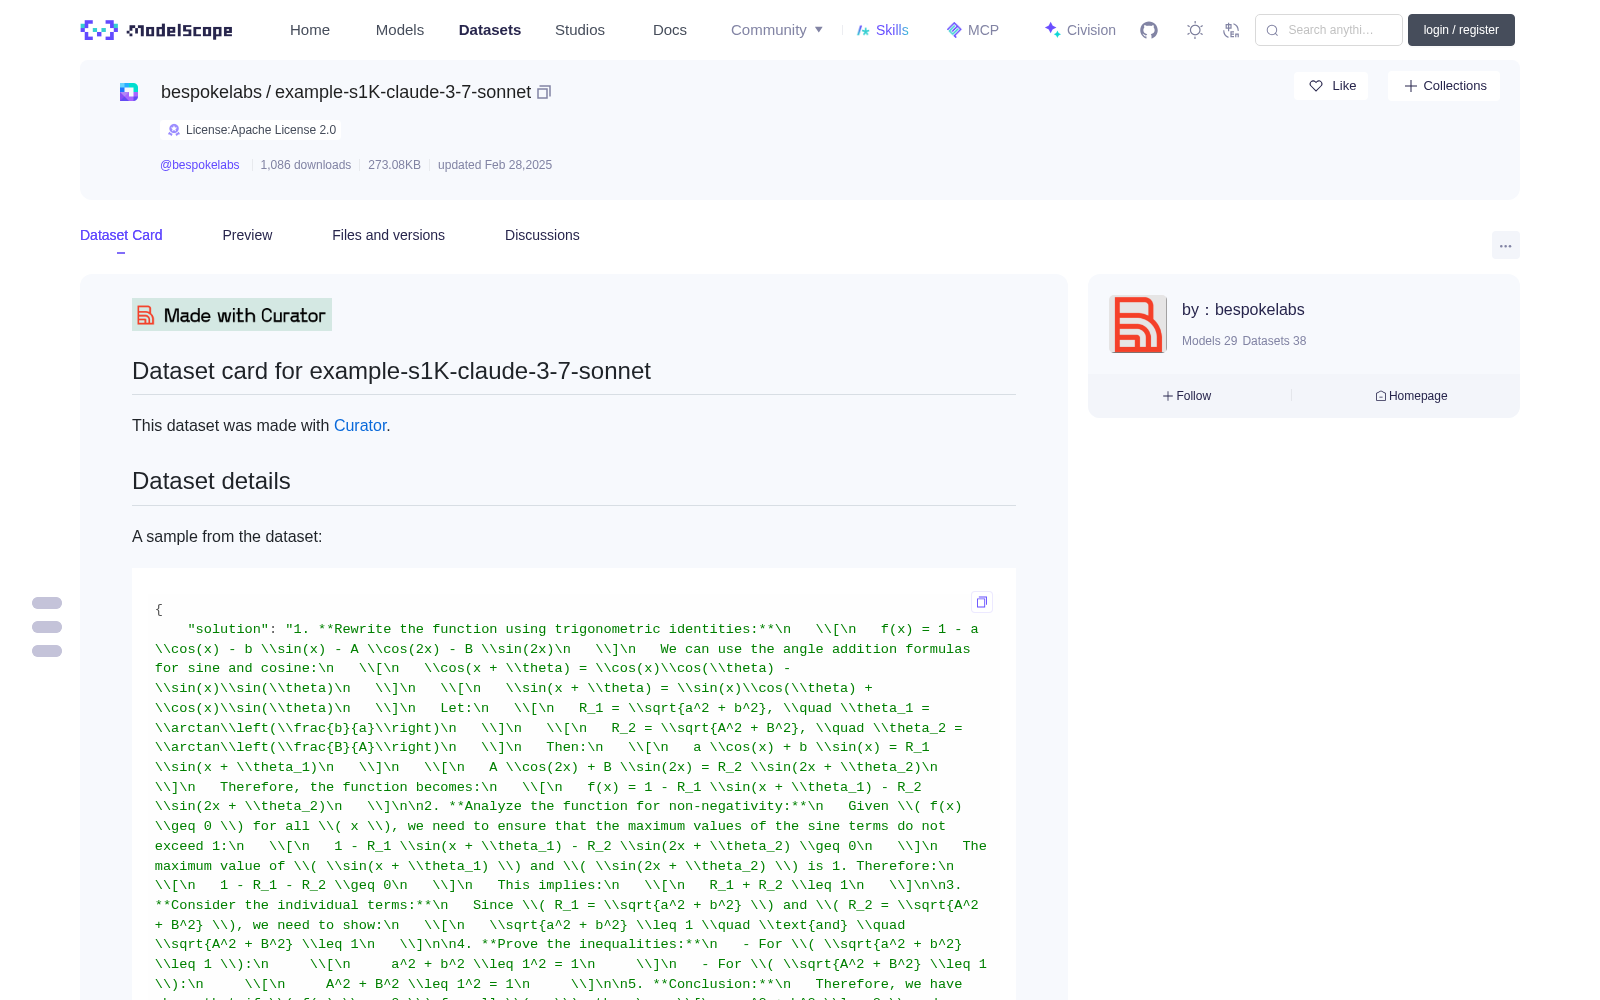1600x1000 pixels.
Task: Click the bespokelabs name in title
Action: tap(211, 92)
